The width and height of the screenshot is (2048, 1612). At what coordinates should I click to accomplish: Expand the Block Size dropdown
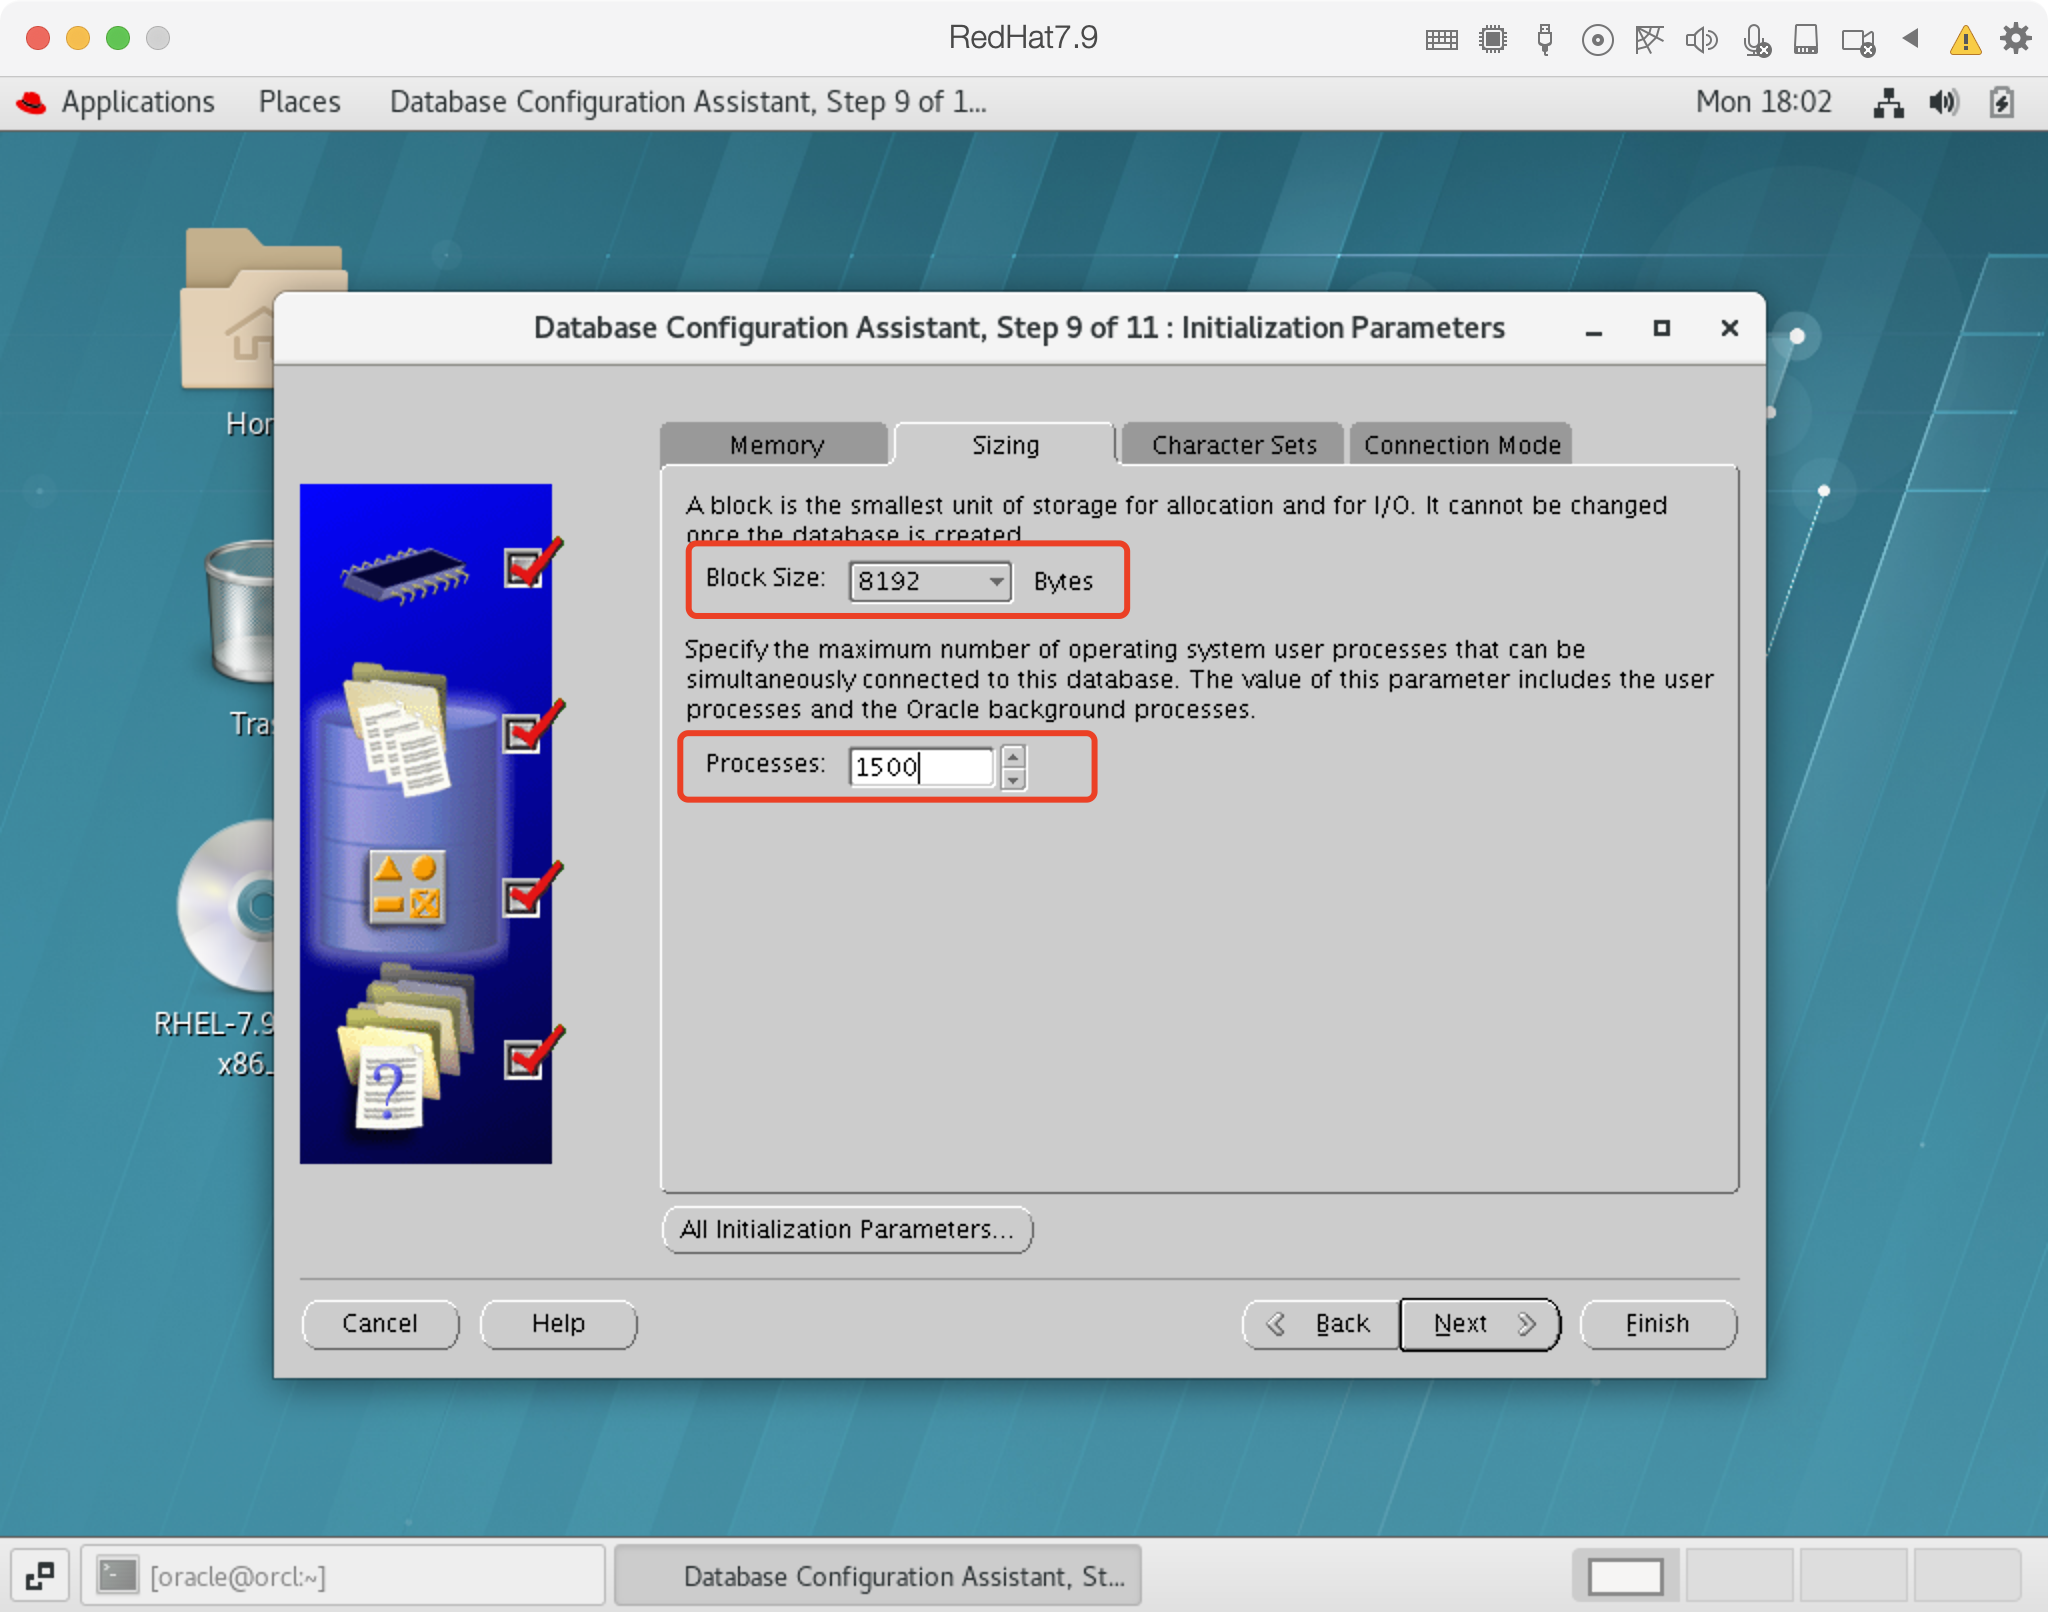(x=996, y=581)
